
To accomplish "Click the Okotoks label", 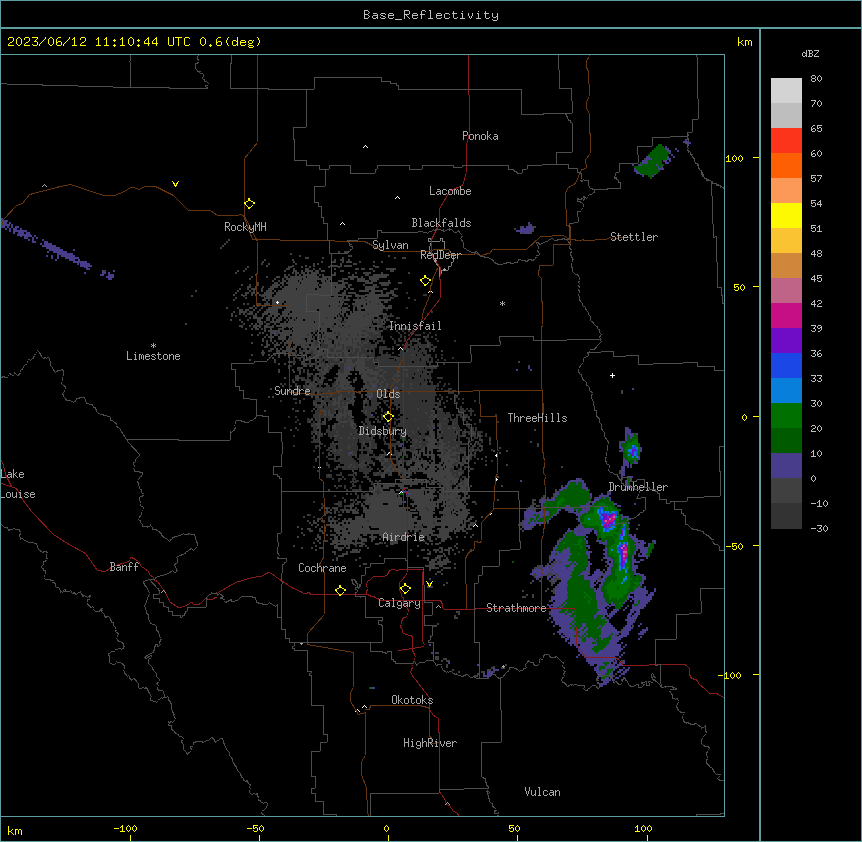I will [x=412, y=700].
